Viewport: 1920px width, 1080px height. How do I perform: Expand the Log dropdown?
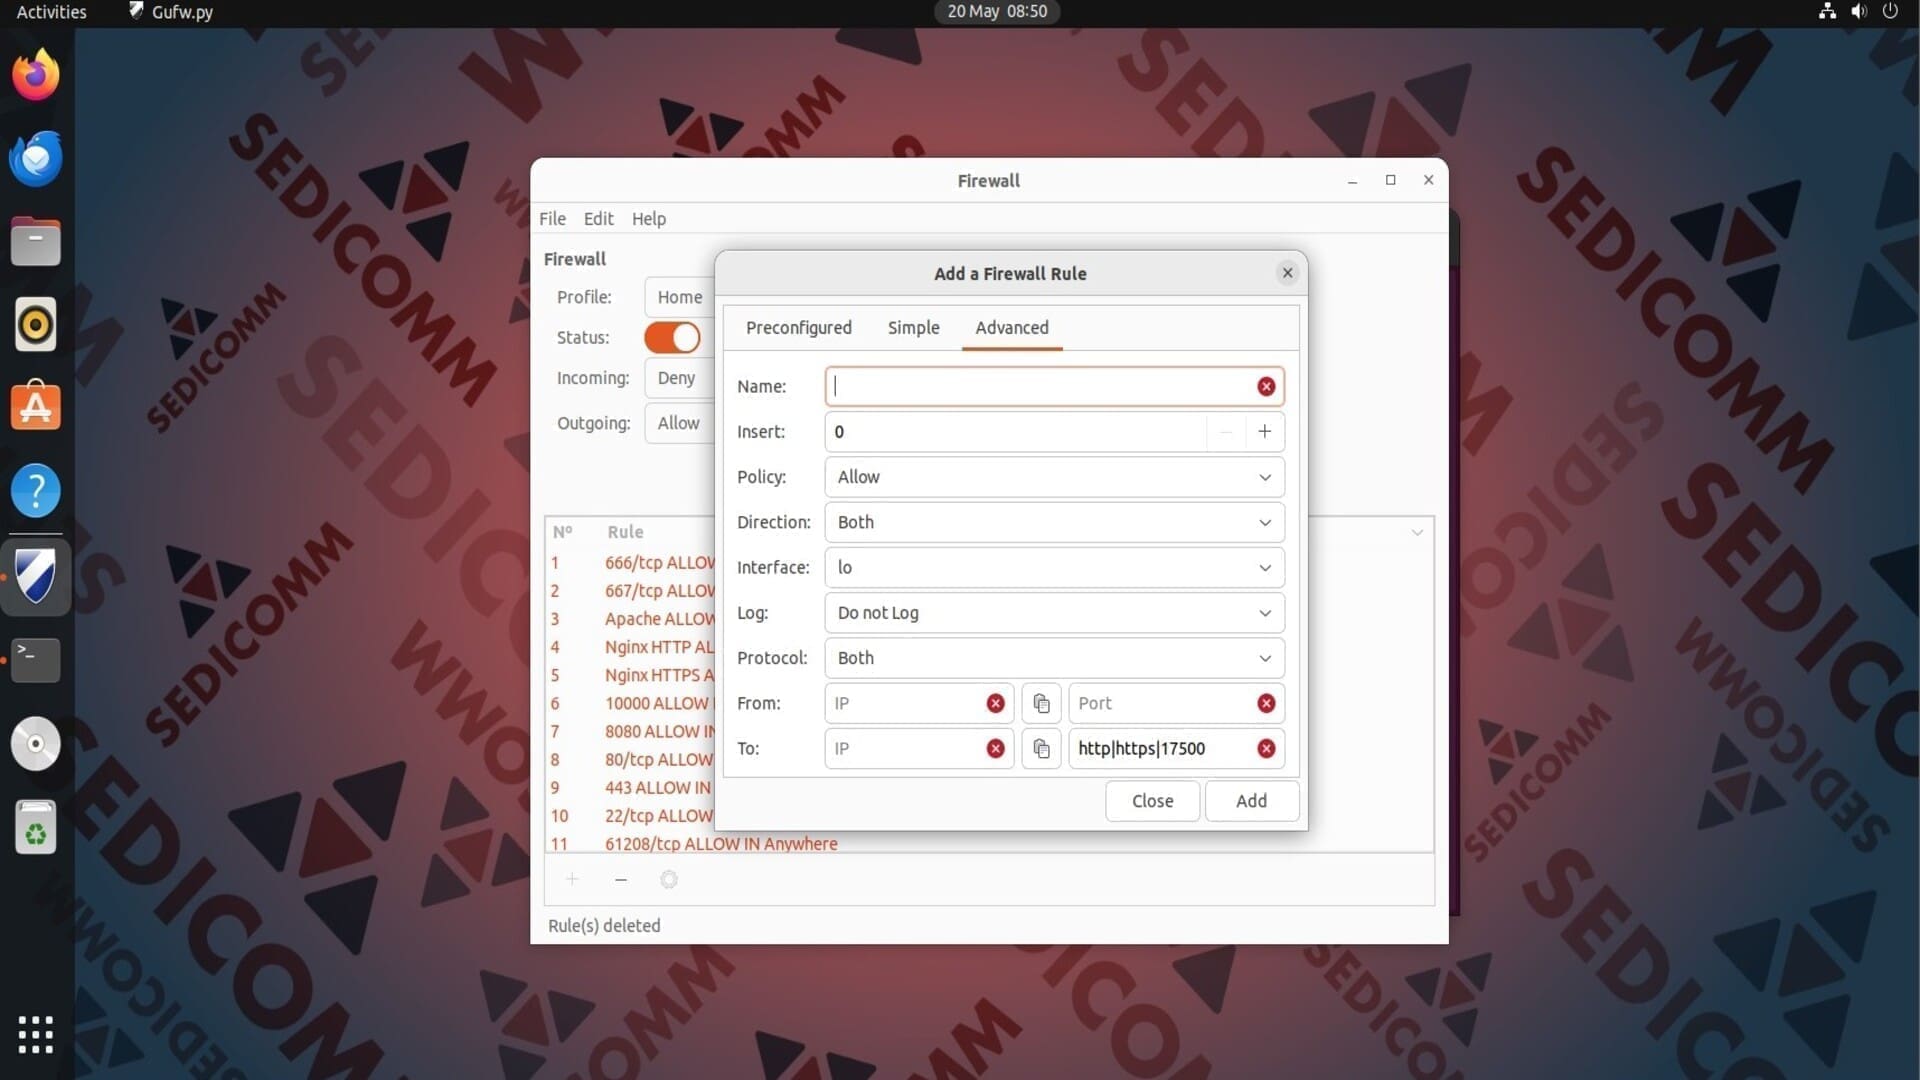point(1054,613)
